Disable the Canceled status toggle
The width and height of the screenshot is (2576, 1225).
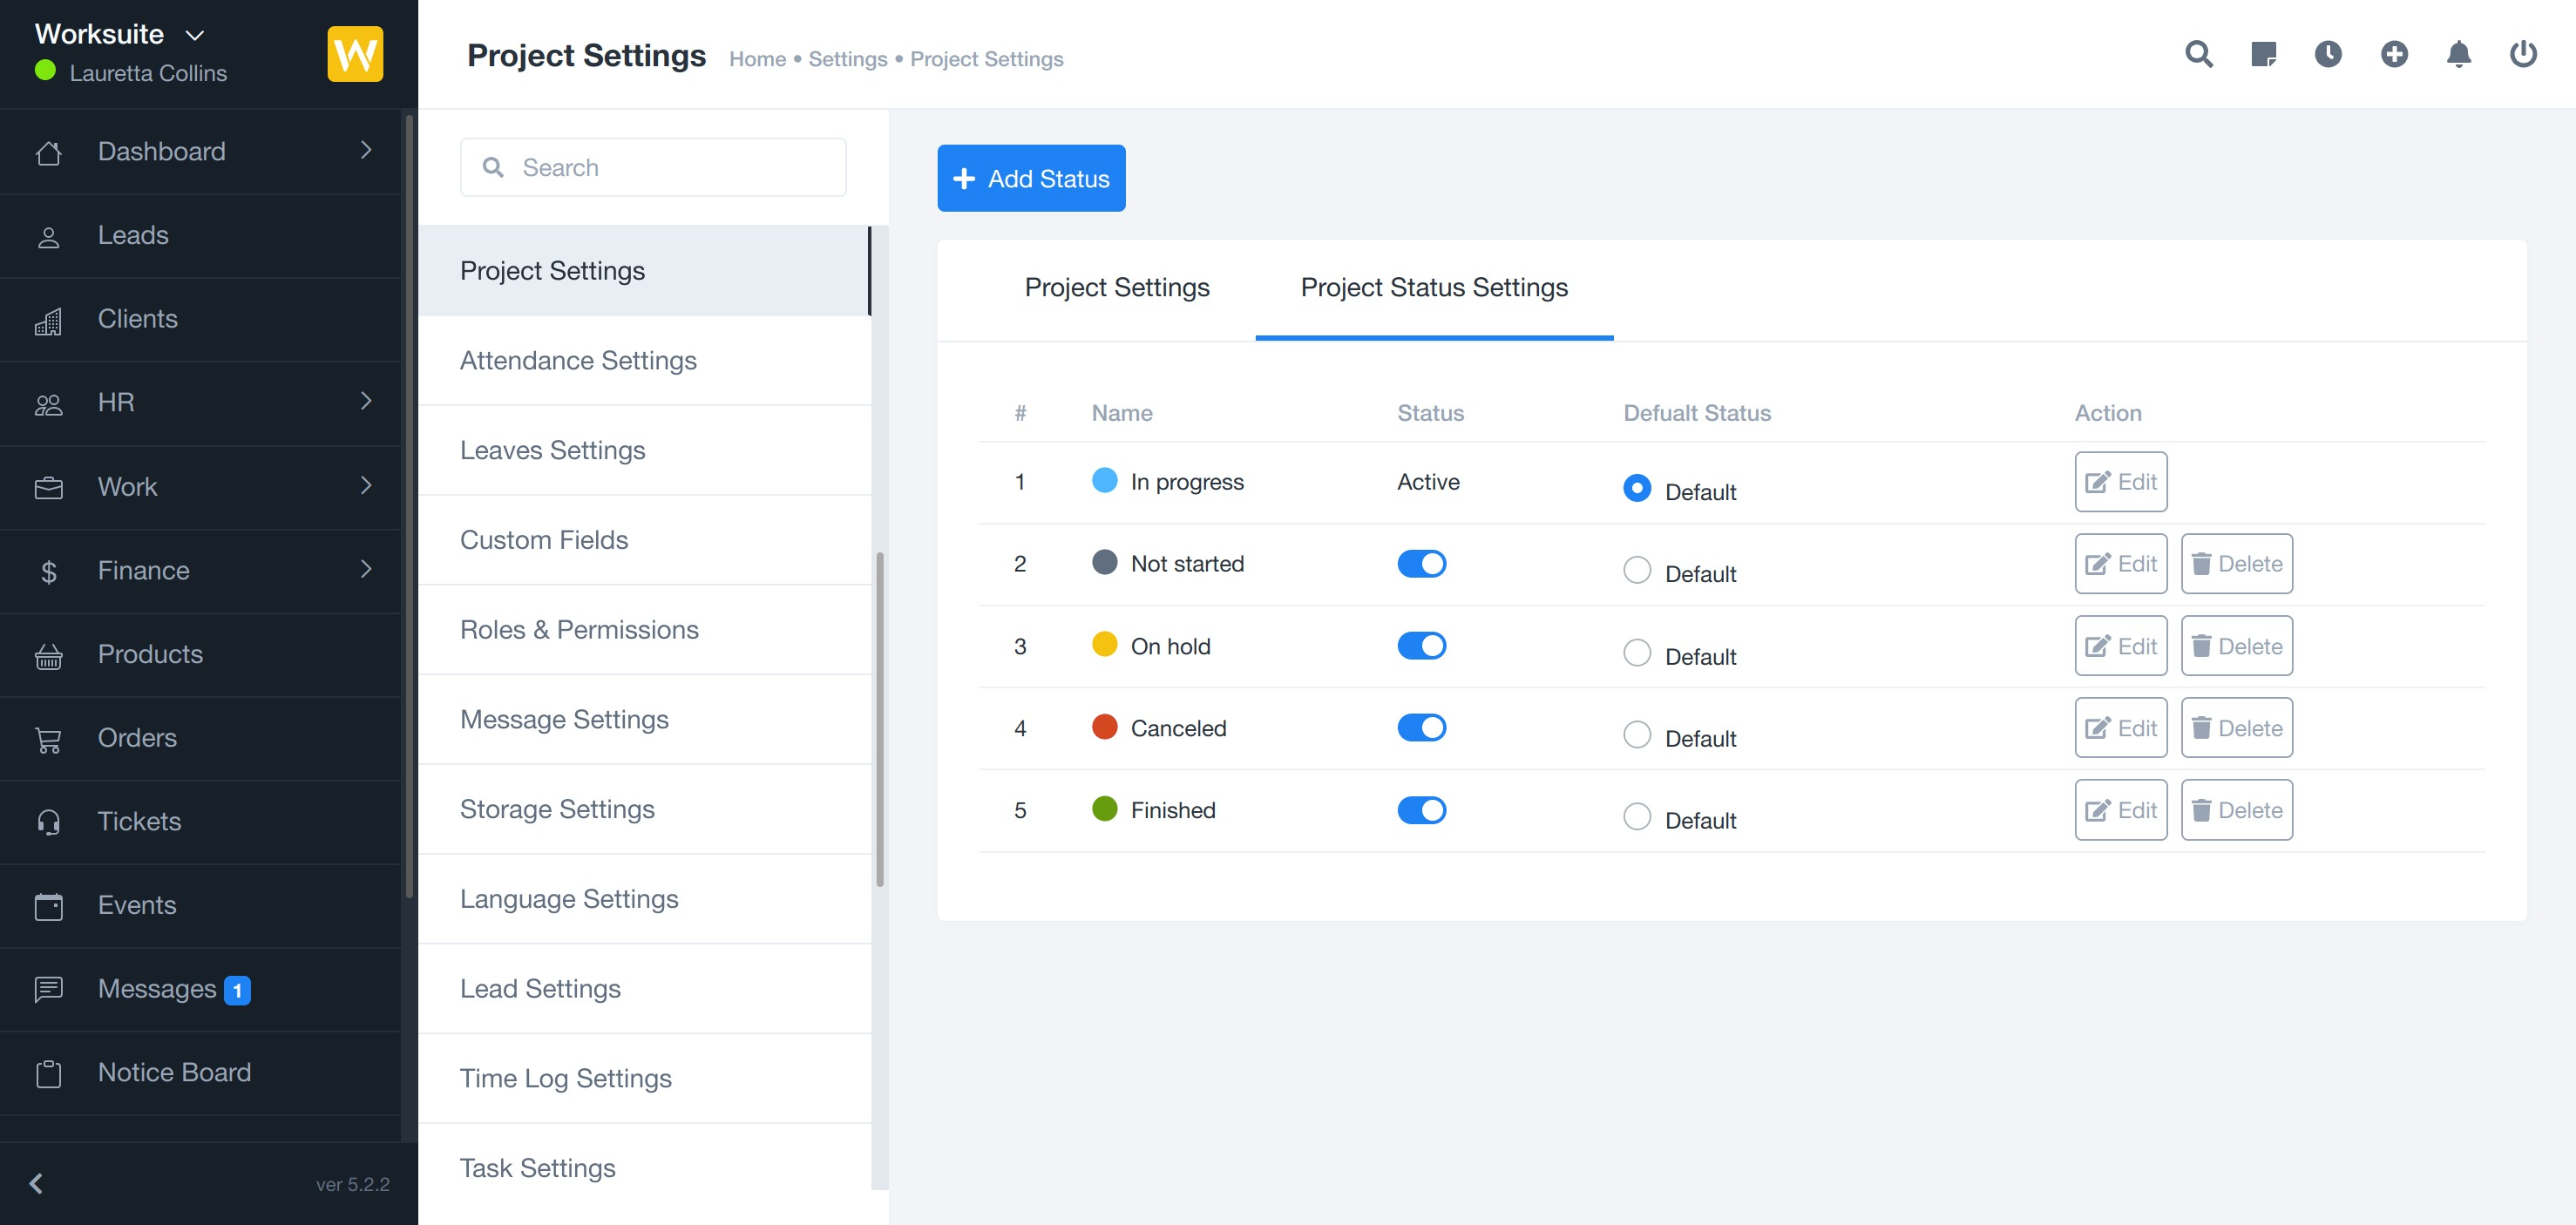(x=1421, y=728)
